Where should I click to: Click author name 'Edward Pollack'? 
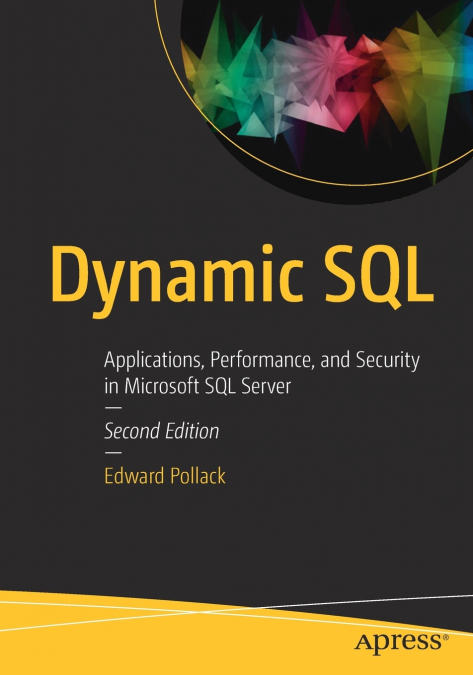(165, 476)
